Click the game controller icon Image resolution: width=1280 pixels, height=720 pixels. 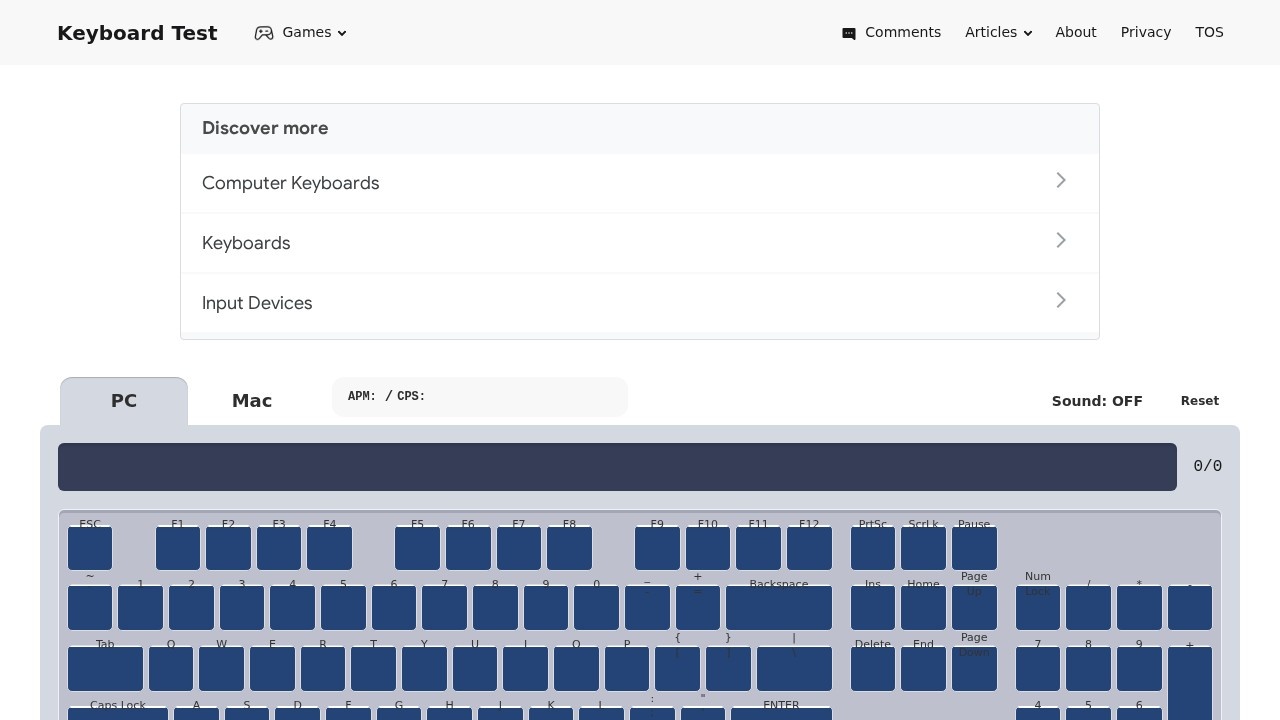click(x=264, y=33)
